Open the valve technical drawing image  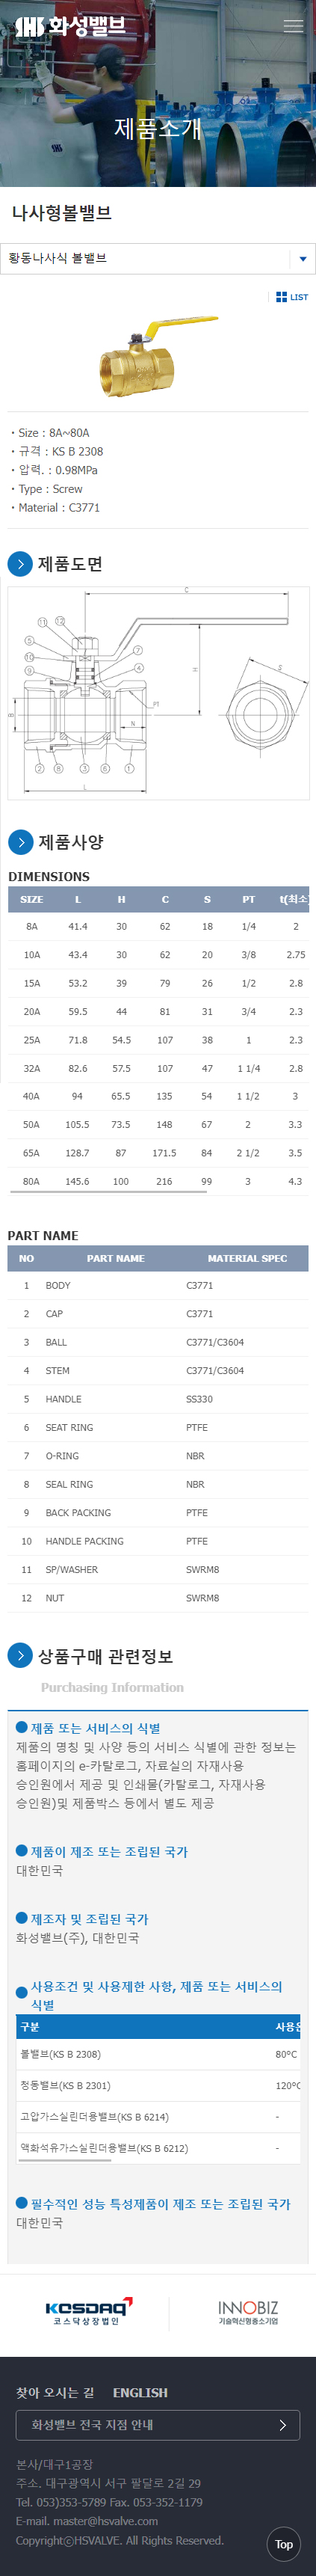158,693
